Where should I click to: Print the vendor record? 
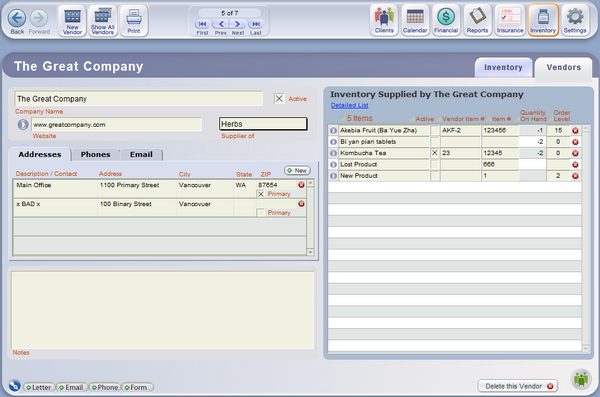[x=134, y=21]
